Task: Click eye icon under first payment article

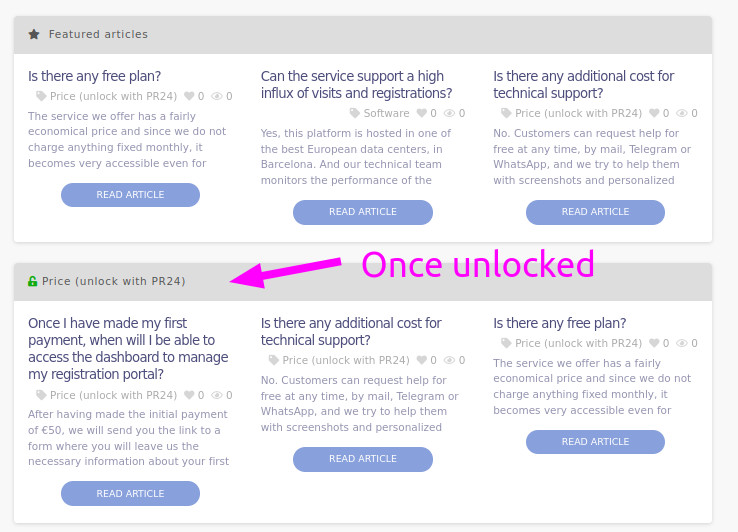Action: (217, 395)
